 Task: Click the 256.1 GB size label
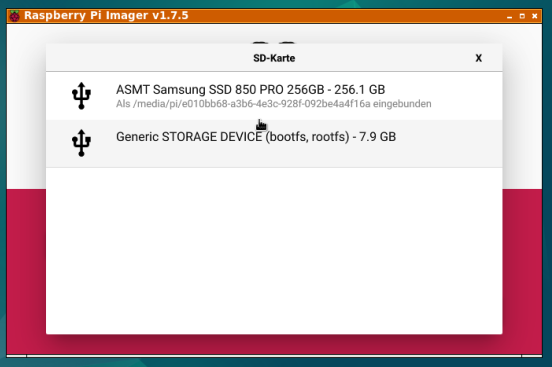click(359, 90)
